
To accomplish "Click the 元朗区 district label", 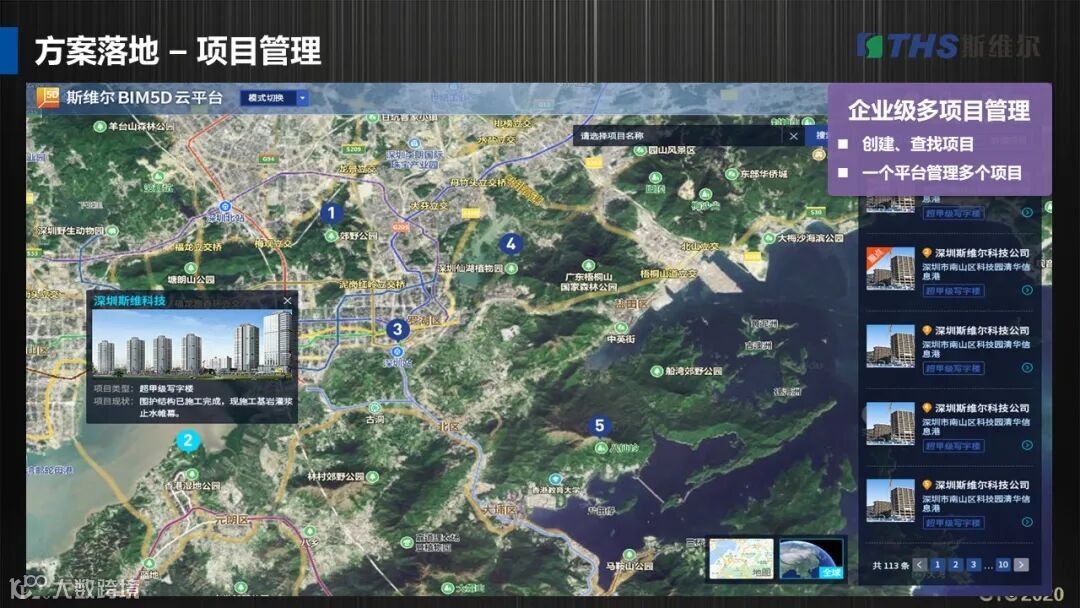I will [232, 519].
